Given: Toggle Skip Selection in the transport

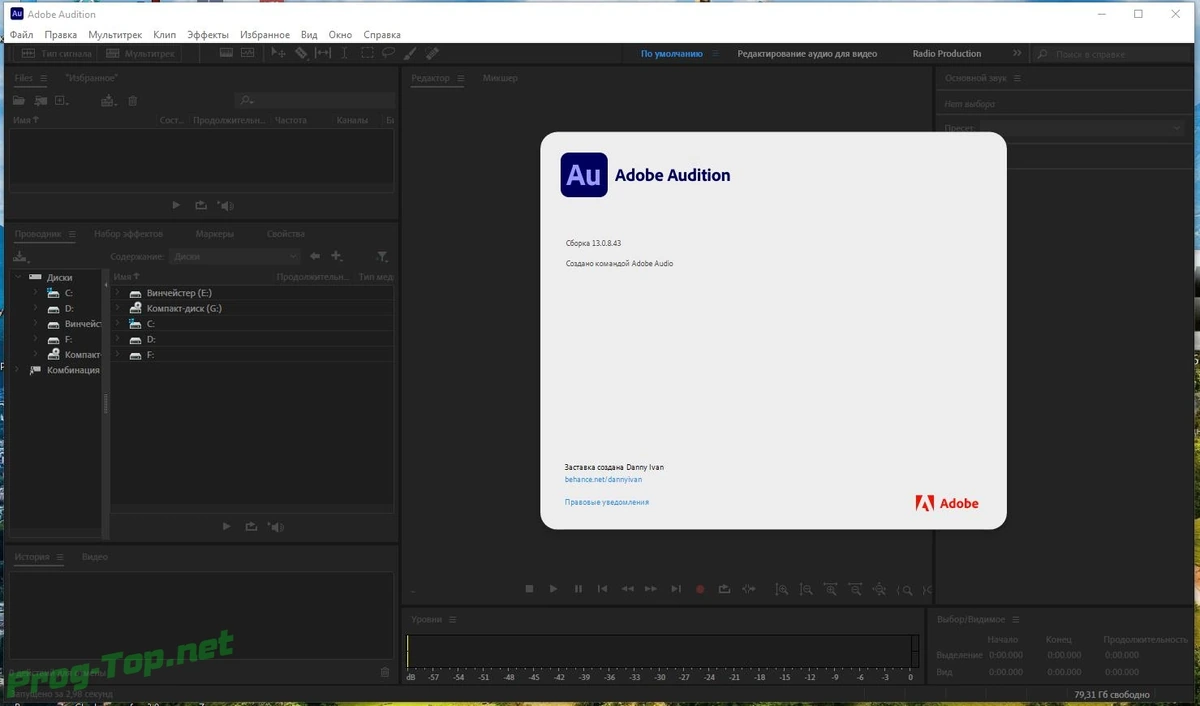Looking at the screenshot, I should pyautogui.click(x=749, y=589).
